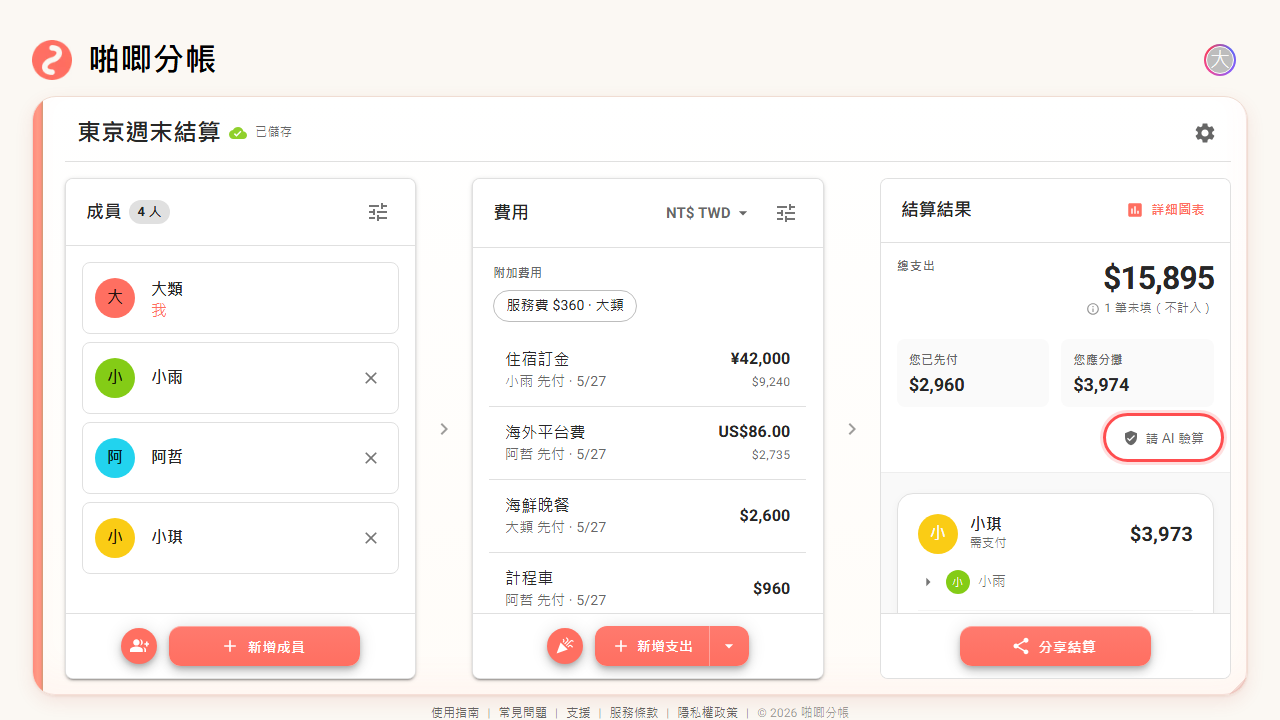The image size is (1280, 720).
Task: Open expense panel filter options icon
Action: [787, 213]
